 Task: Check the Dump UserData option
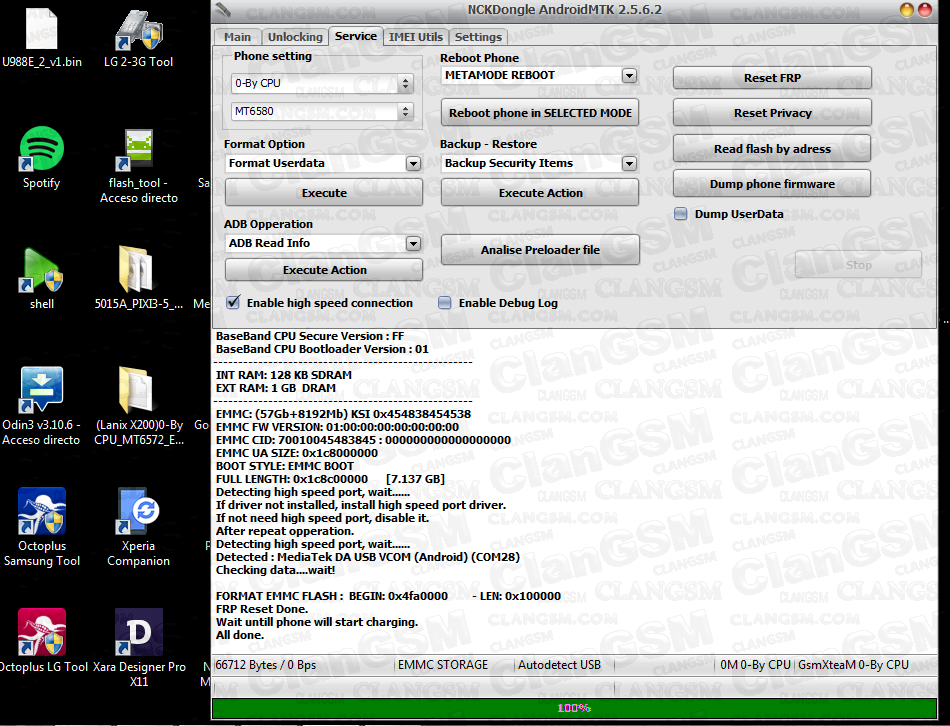681,213
